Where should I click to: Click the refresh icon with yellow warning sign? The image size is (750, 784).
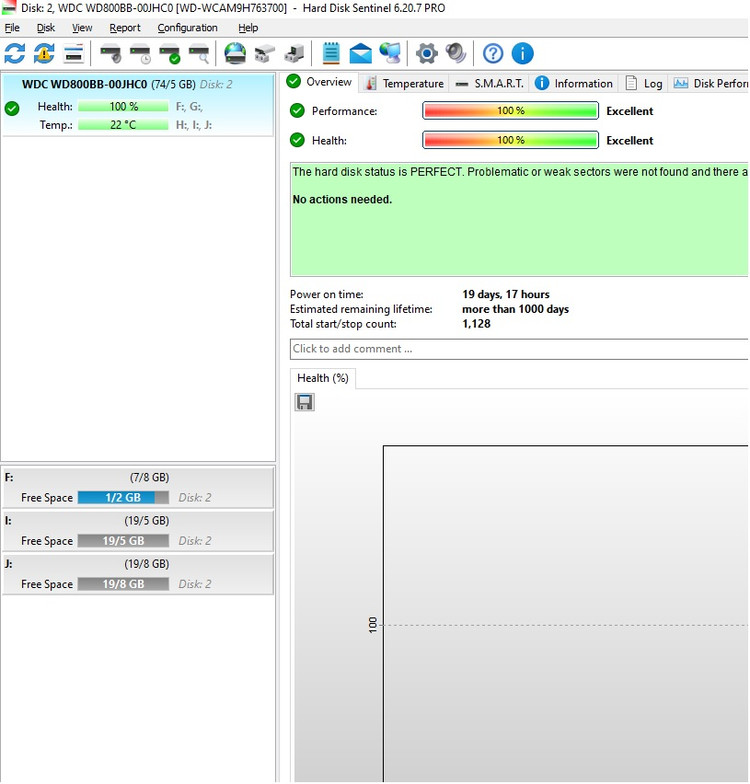[x=44, y=54]
